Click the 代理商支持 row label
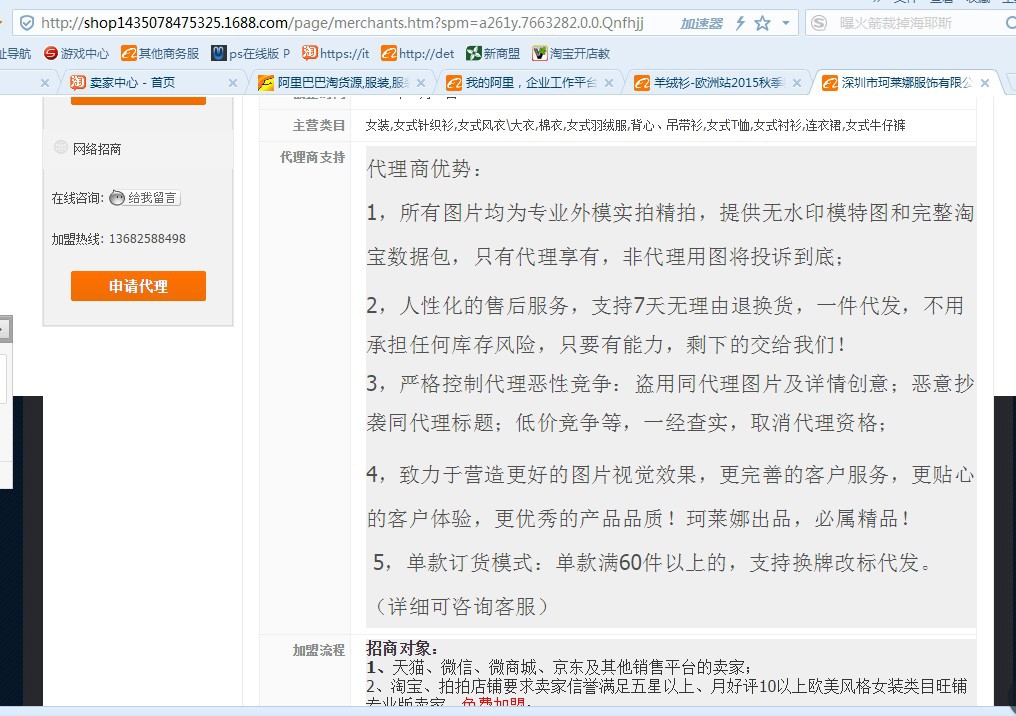This screenshot has width=1016, height=716. [312, 157]
